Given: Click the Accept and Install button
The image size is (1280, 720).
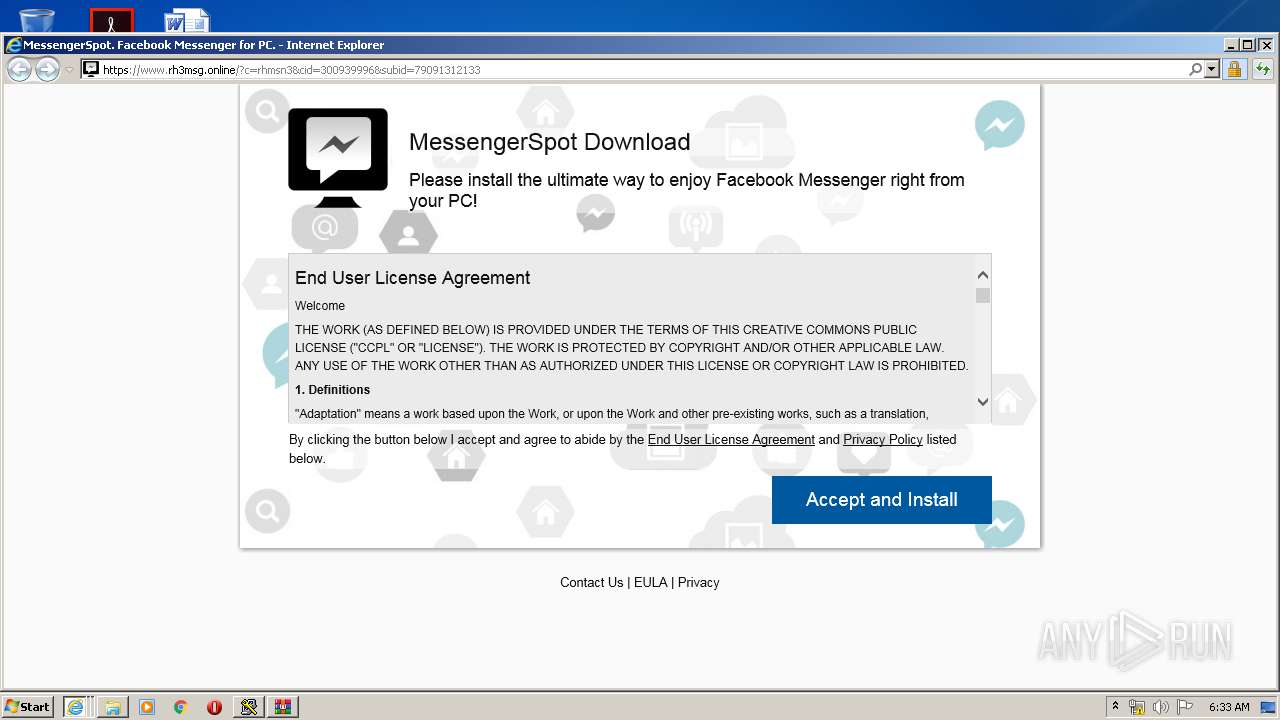Looking at the screenshot, I should pyautogui.click(x=882, y=500).
